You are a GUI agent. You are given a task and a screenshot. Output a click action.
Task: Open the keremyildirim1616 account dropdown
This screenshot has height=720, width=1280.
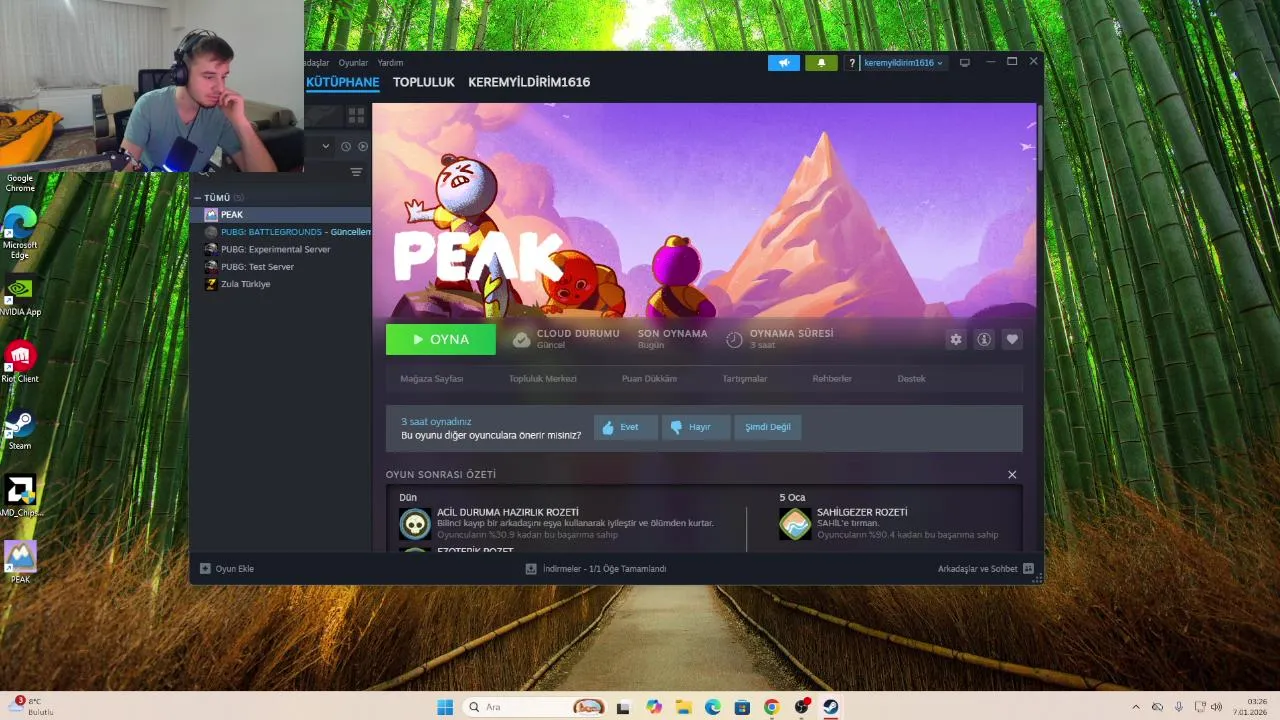click(x=903, y=63)
